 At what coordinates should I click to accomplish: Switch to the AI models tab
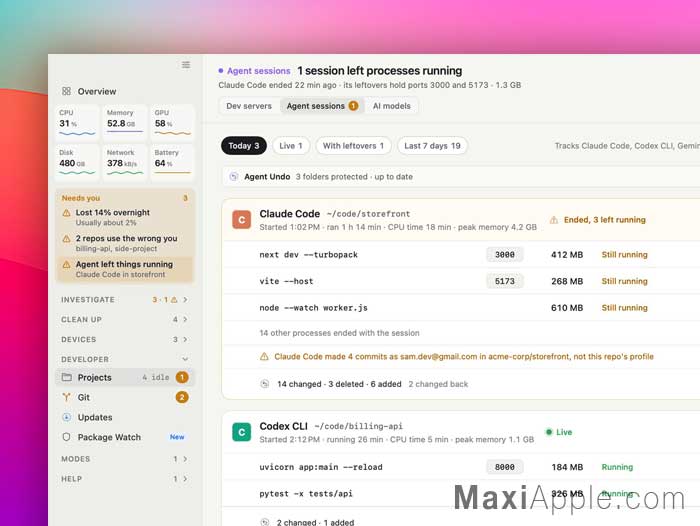(392, 106)
